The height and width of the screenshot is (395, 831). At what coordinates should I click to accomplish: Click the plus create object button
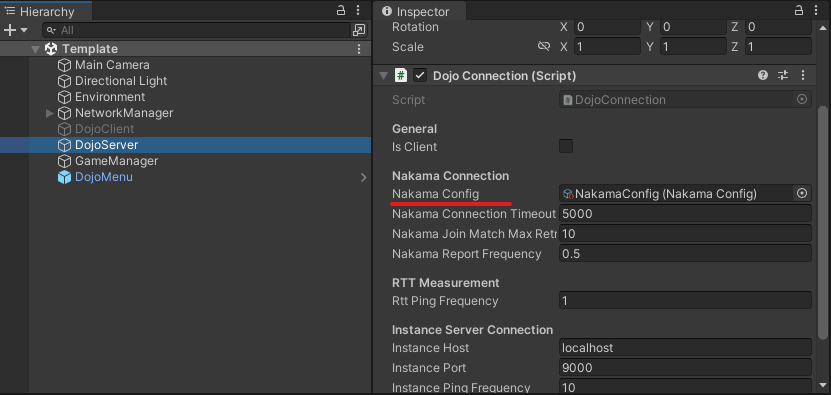click(x=10, y=30)
